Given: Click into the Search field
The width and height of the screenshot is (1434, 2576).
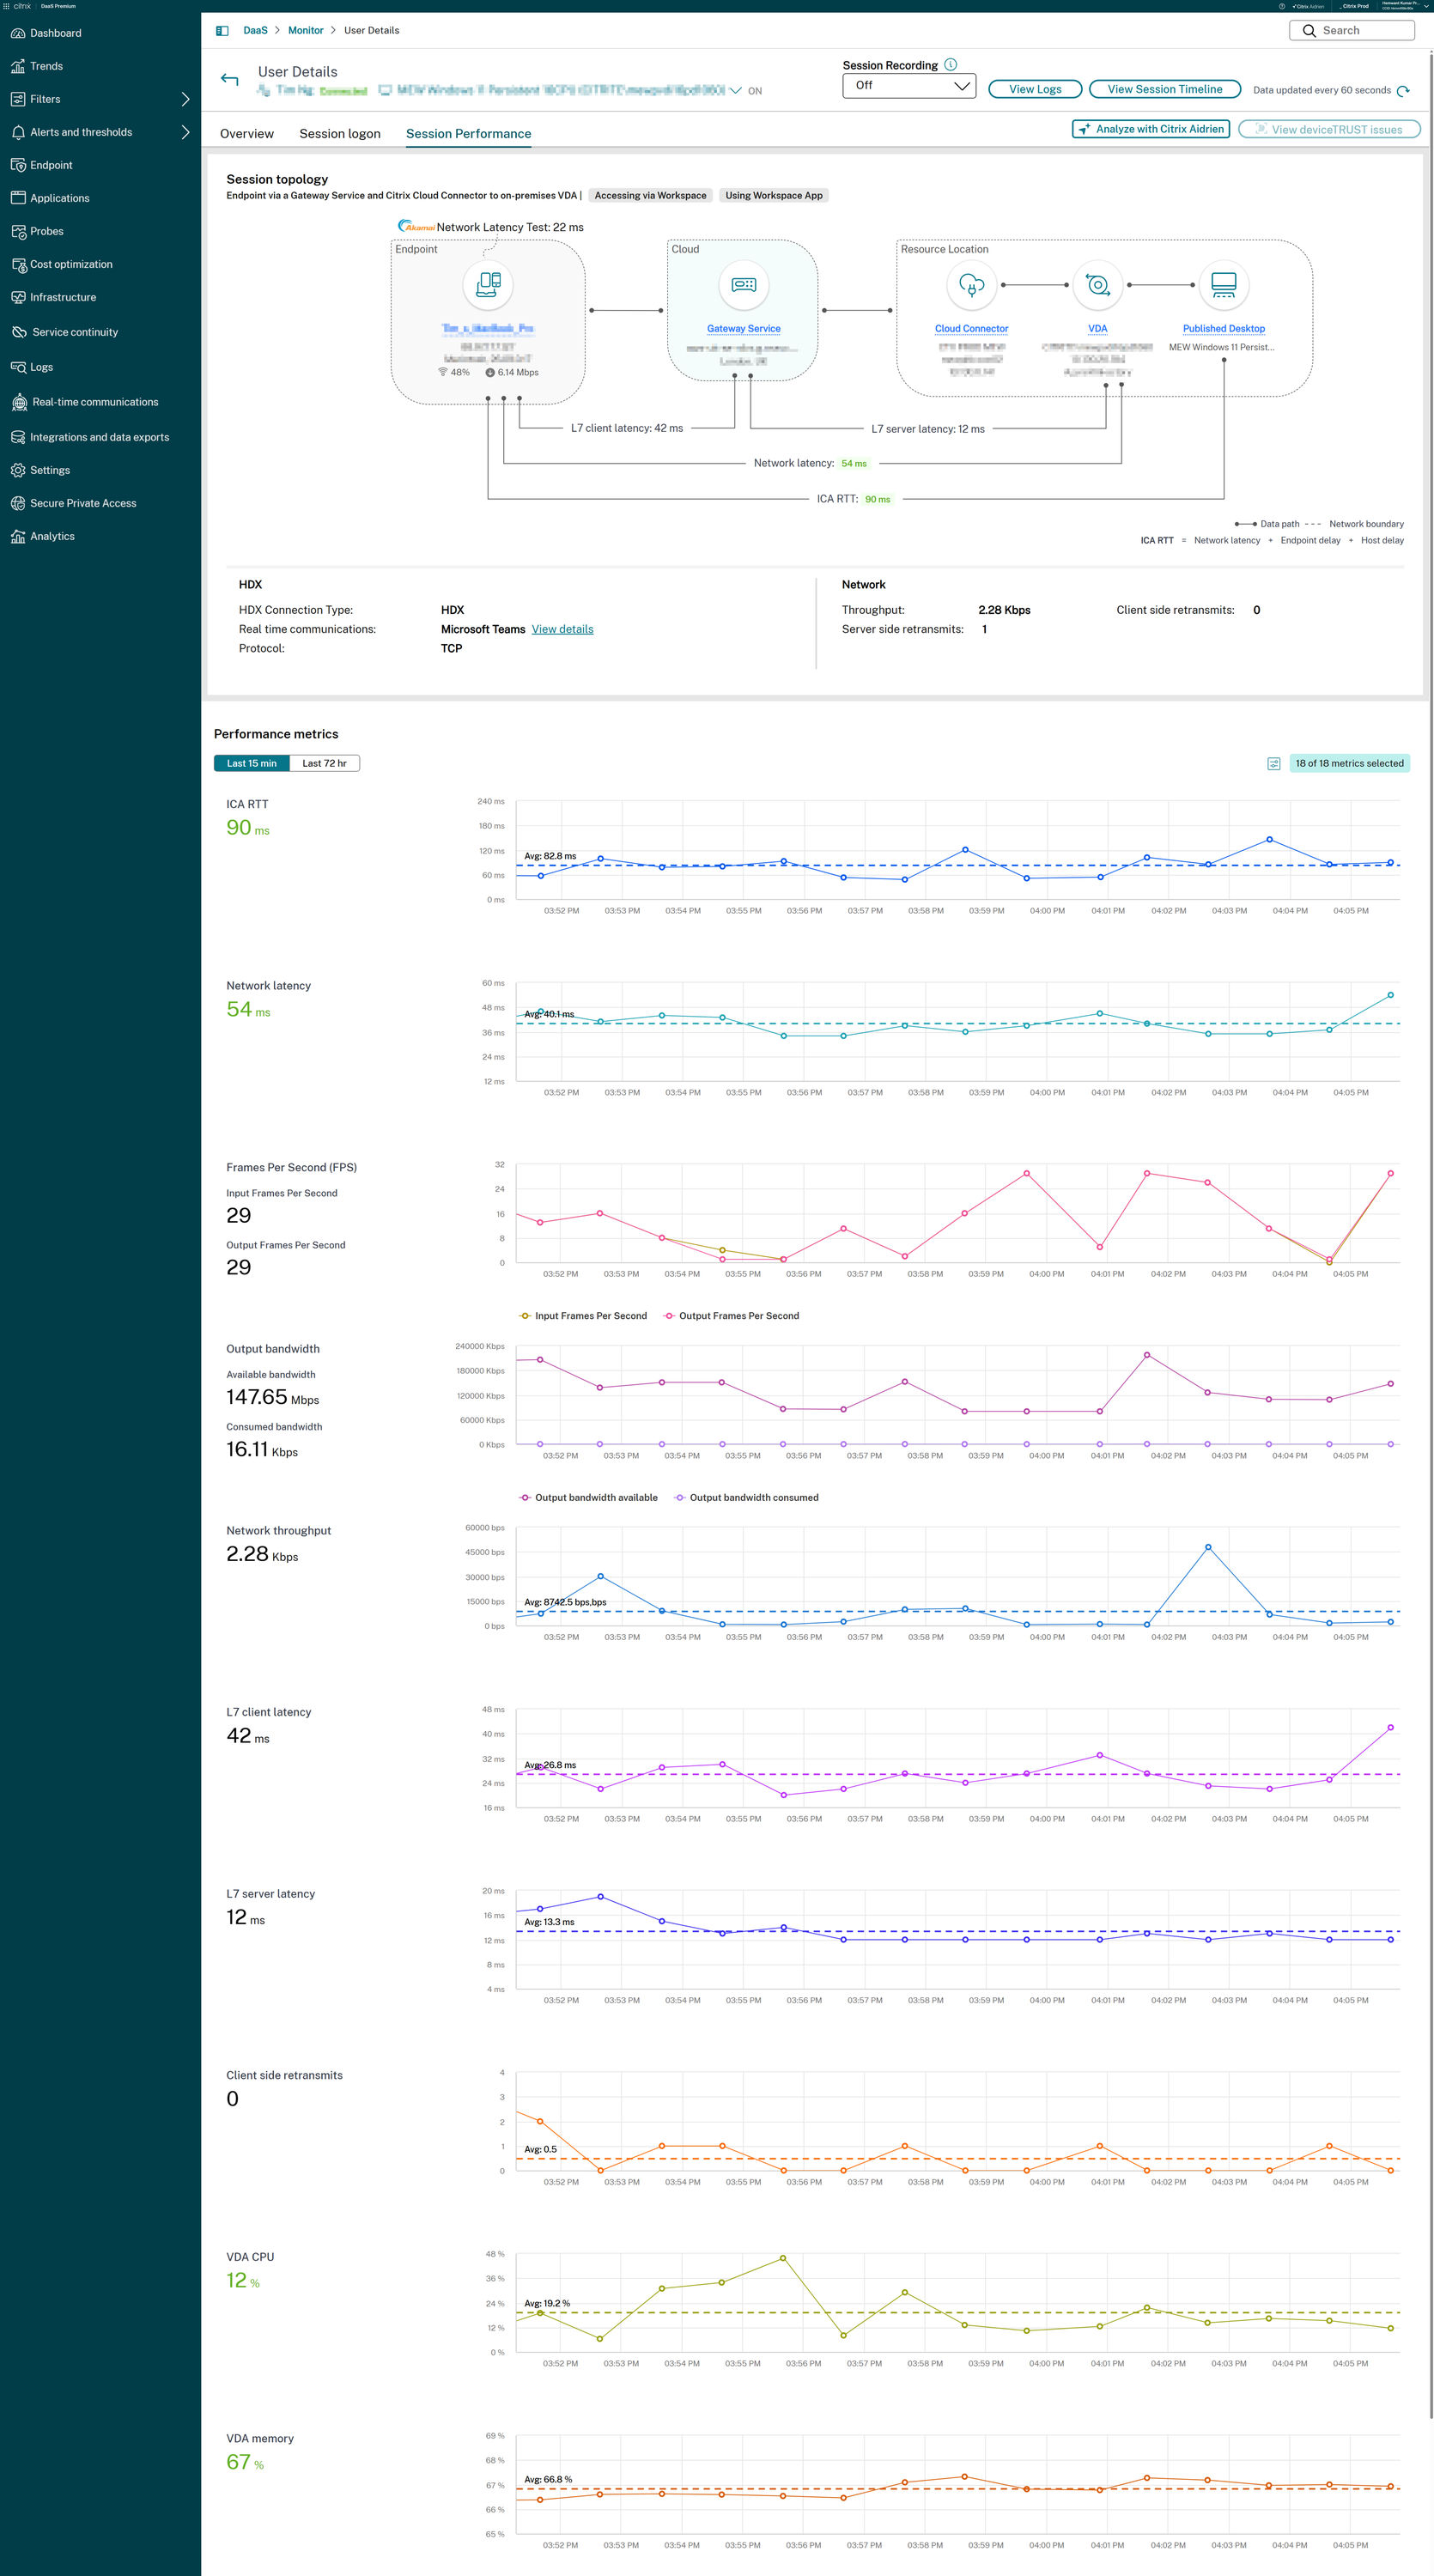Looking at the screenshot, I should (1352, 30).
